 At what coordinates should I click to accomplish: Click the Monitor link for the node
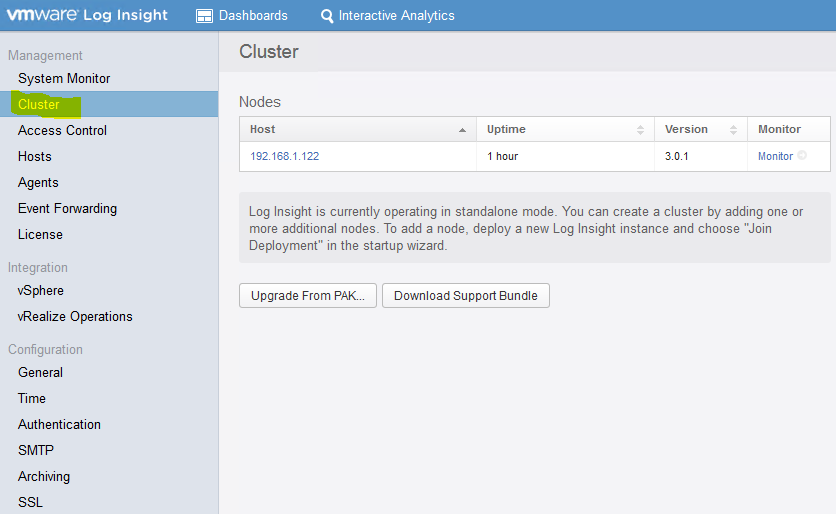(x=775, y=156)
